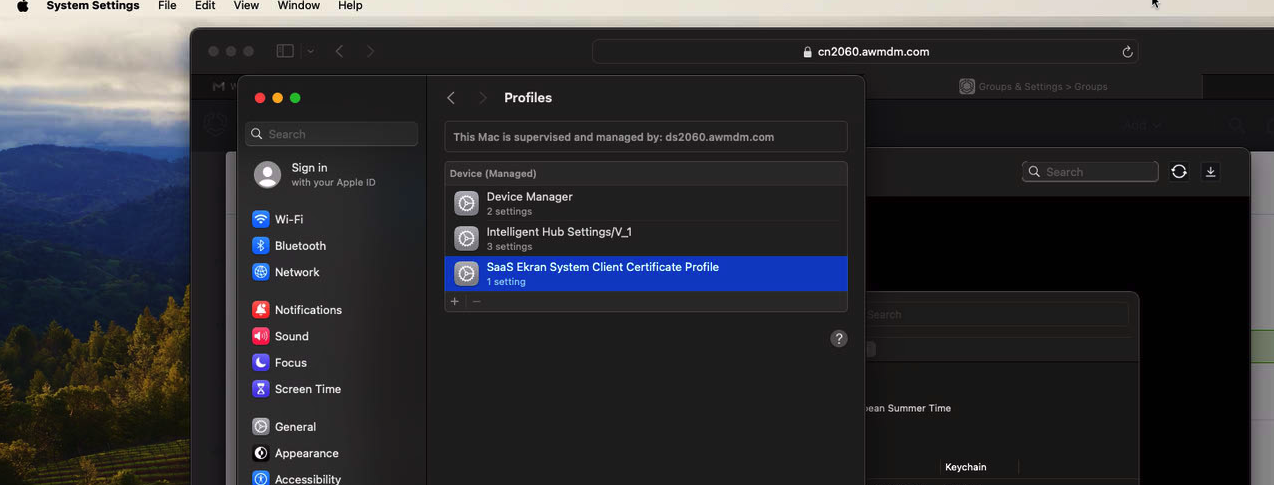Open Wi-Fi settings in sidebar
This screenshot has height=485, width=1274.
coord(288,219)
